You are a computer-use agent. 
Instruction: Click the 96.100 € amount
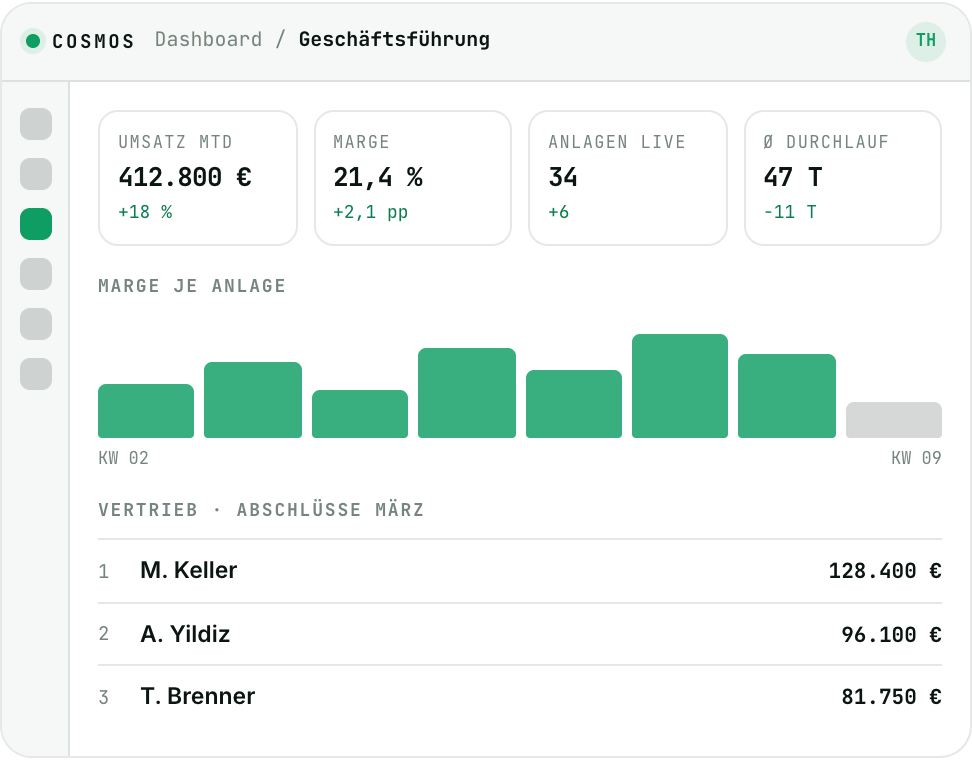pos(891,635)
